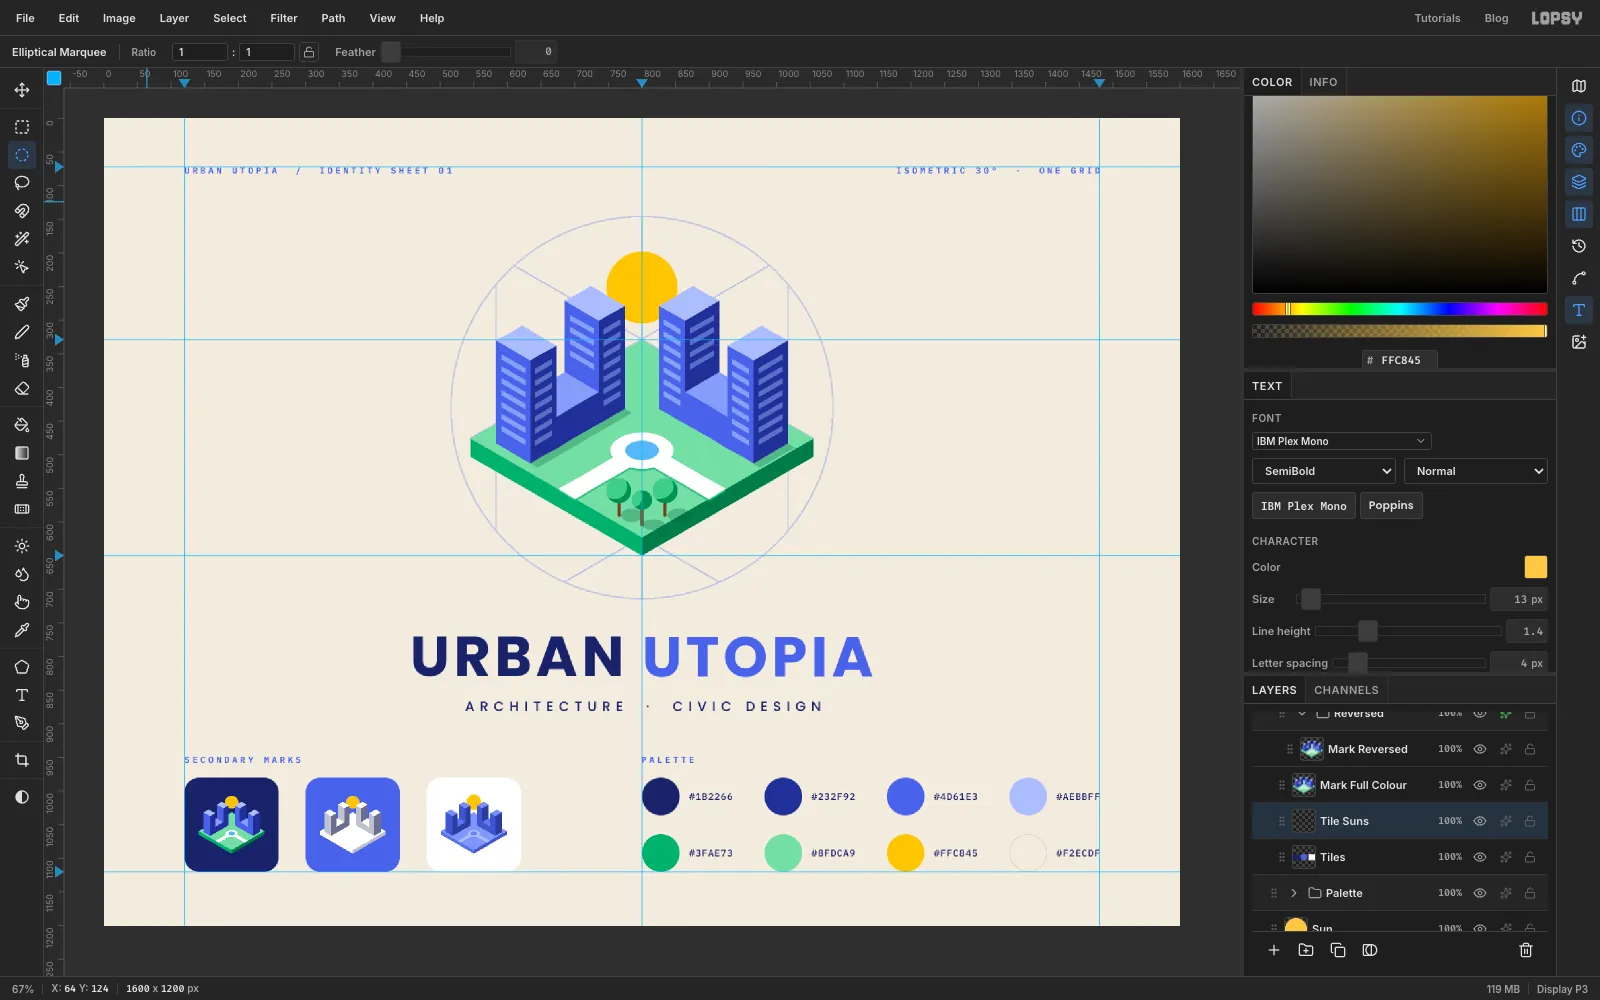The height and width of the screenshot is (1000, 1600).
Task: Switch to the Info tab
Action: coord(1323,82)
